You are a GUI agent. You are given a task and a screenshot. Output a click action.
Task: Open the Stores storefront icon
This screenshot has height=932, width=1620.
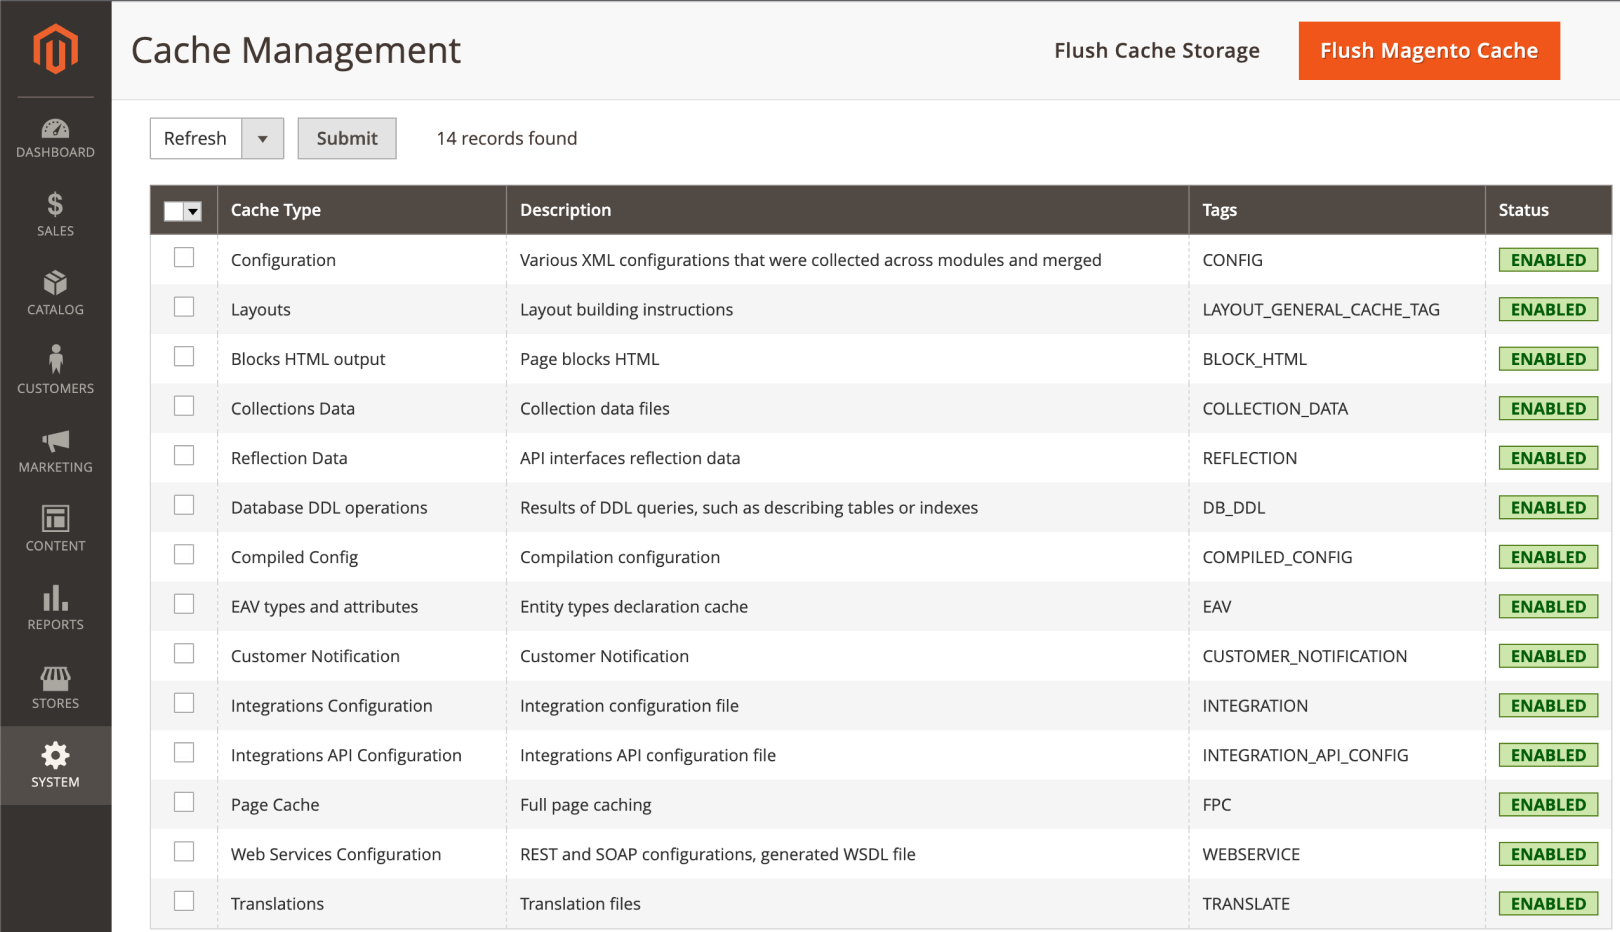click(x=55, y=678)
